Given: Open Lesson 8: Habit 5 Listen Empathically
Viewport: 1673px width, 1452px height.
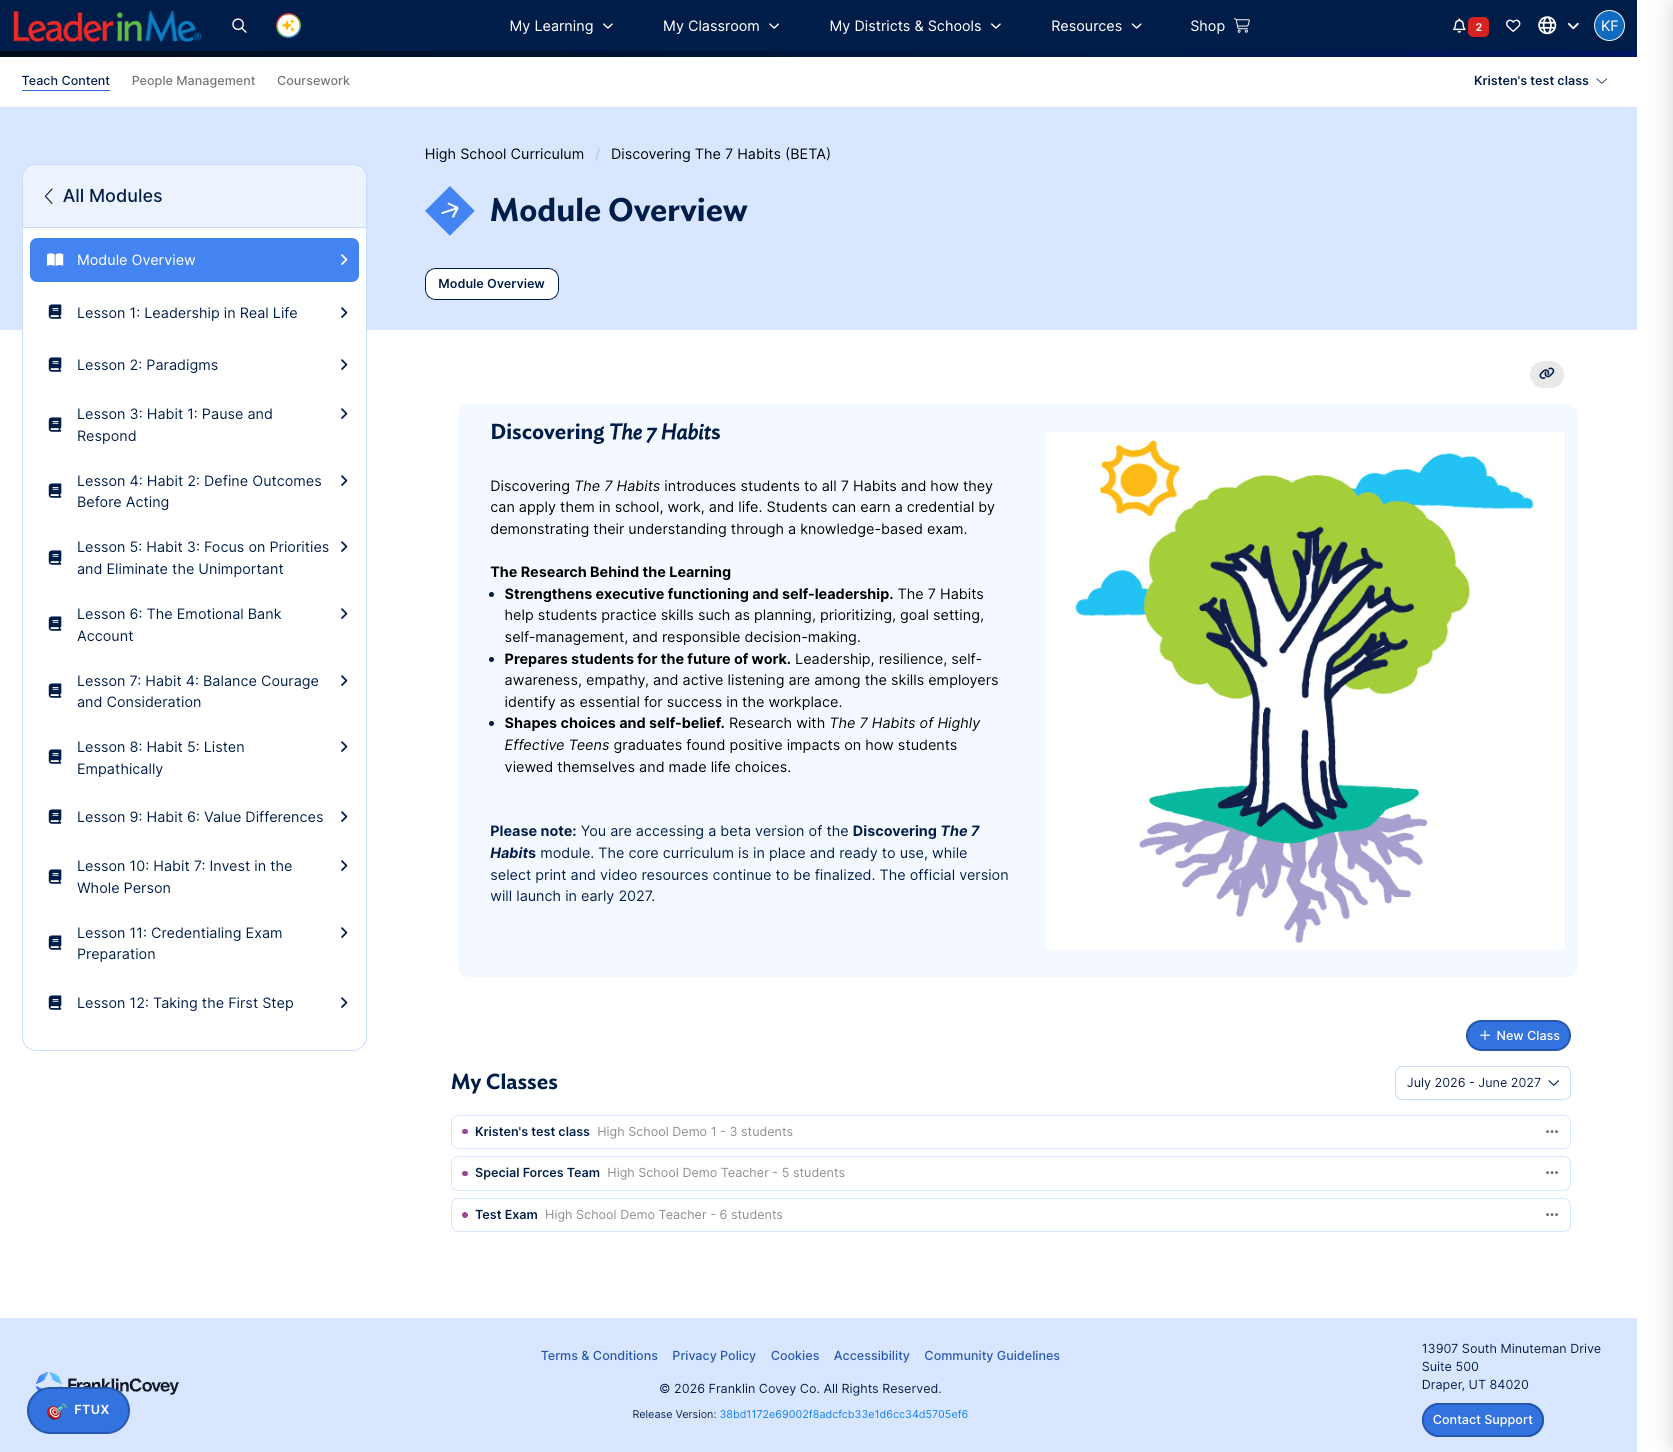Looking at the screenshot, I should pos(194,758).
